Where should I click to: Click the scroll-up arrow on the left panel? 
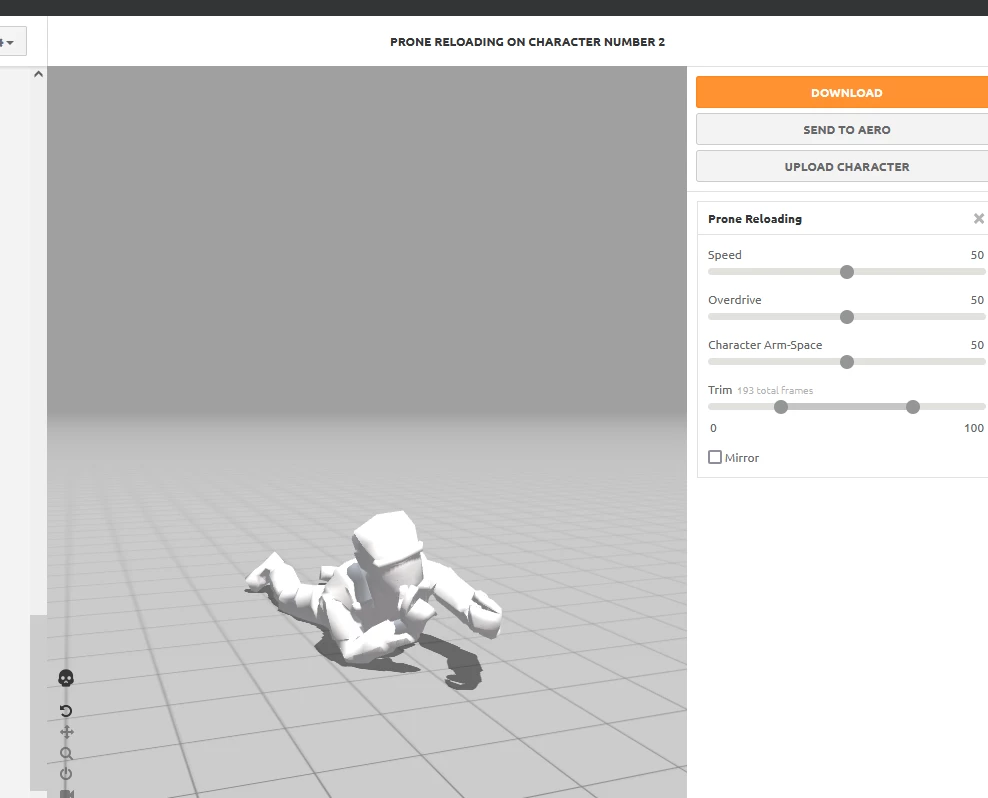38,74
